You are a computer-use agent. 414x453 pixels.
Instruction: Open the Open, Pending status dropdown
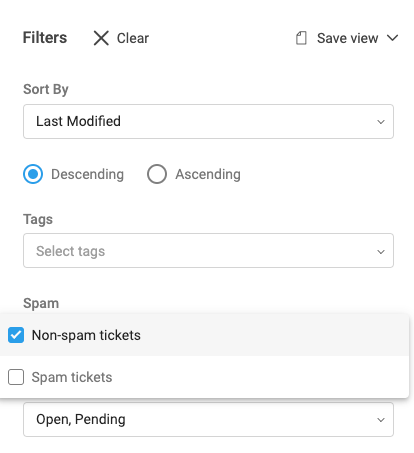pos(208,419)
